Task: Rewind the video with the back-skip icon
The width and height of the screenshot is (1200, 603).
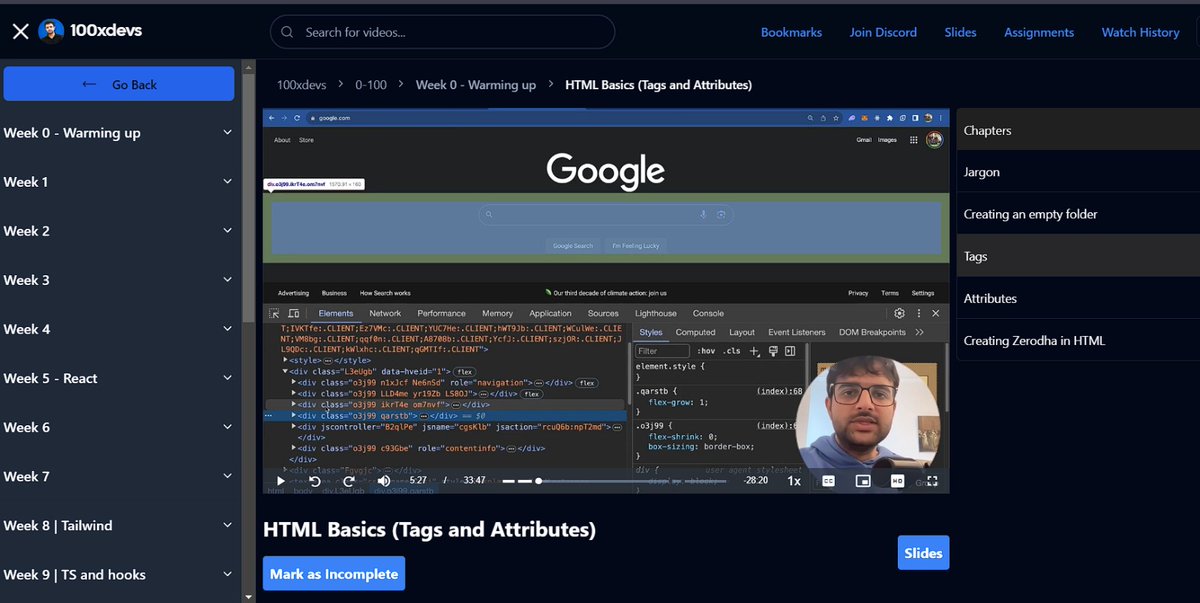Action: tap(314, 481)
